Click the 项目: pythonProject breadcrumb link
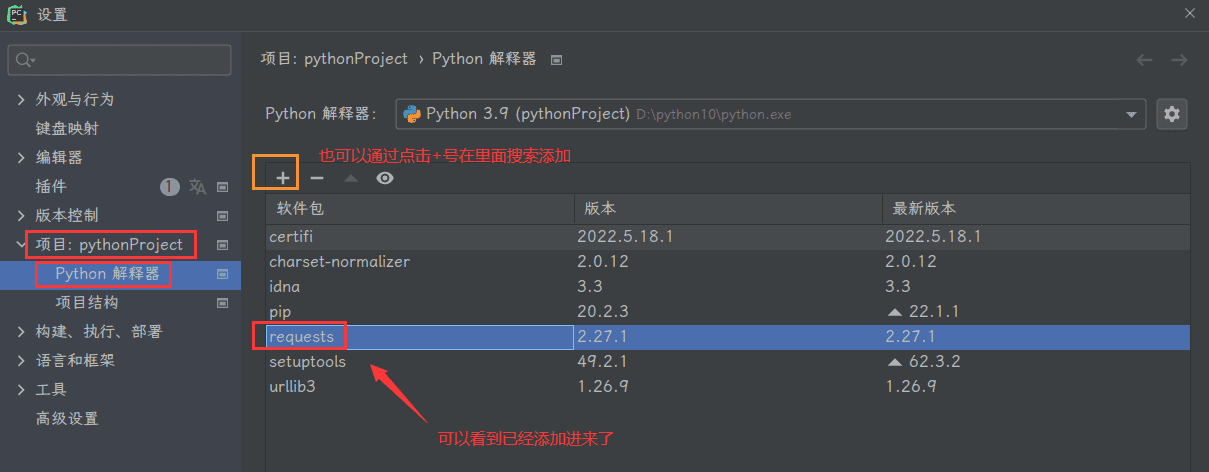 [334, 59]
